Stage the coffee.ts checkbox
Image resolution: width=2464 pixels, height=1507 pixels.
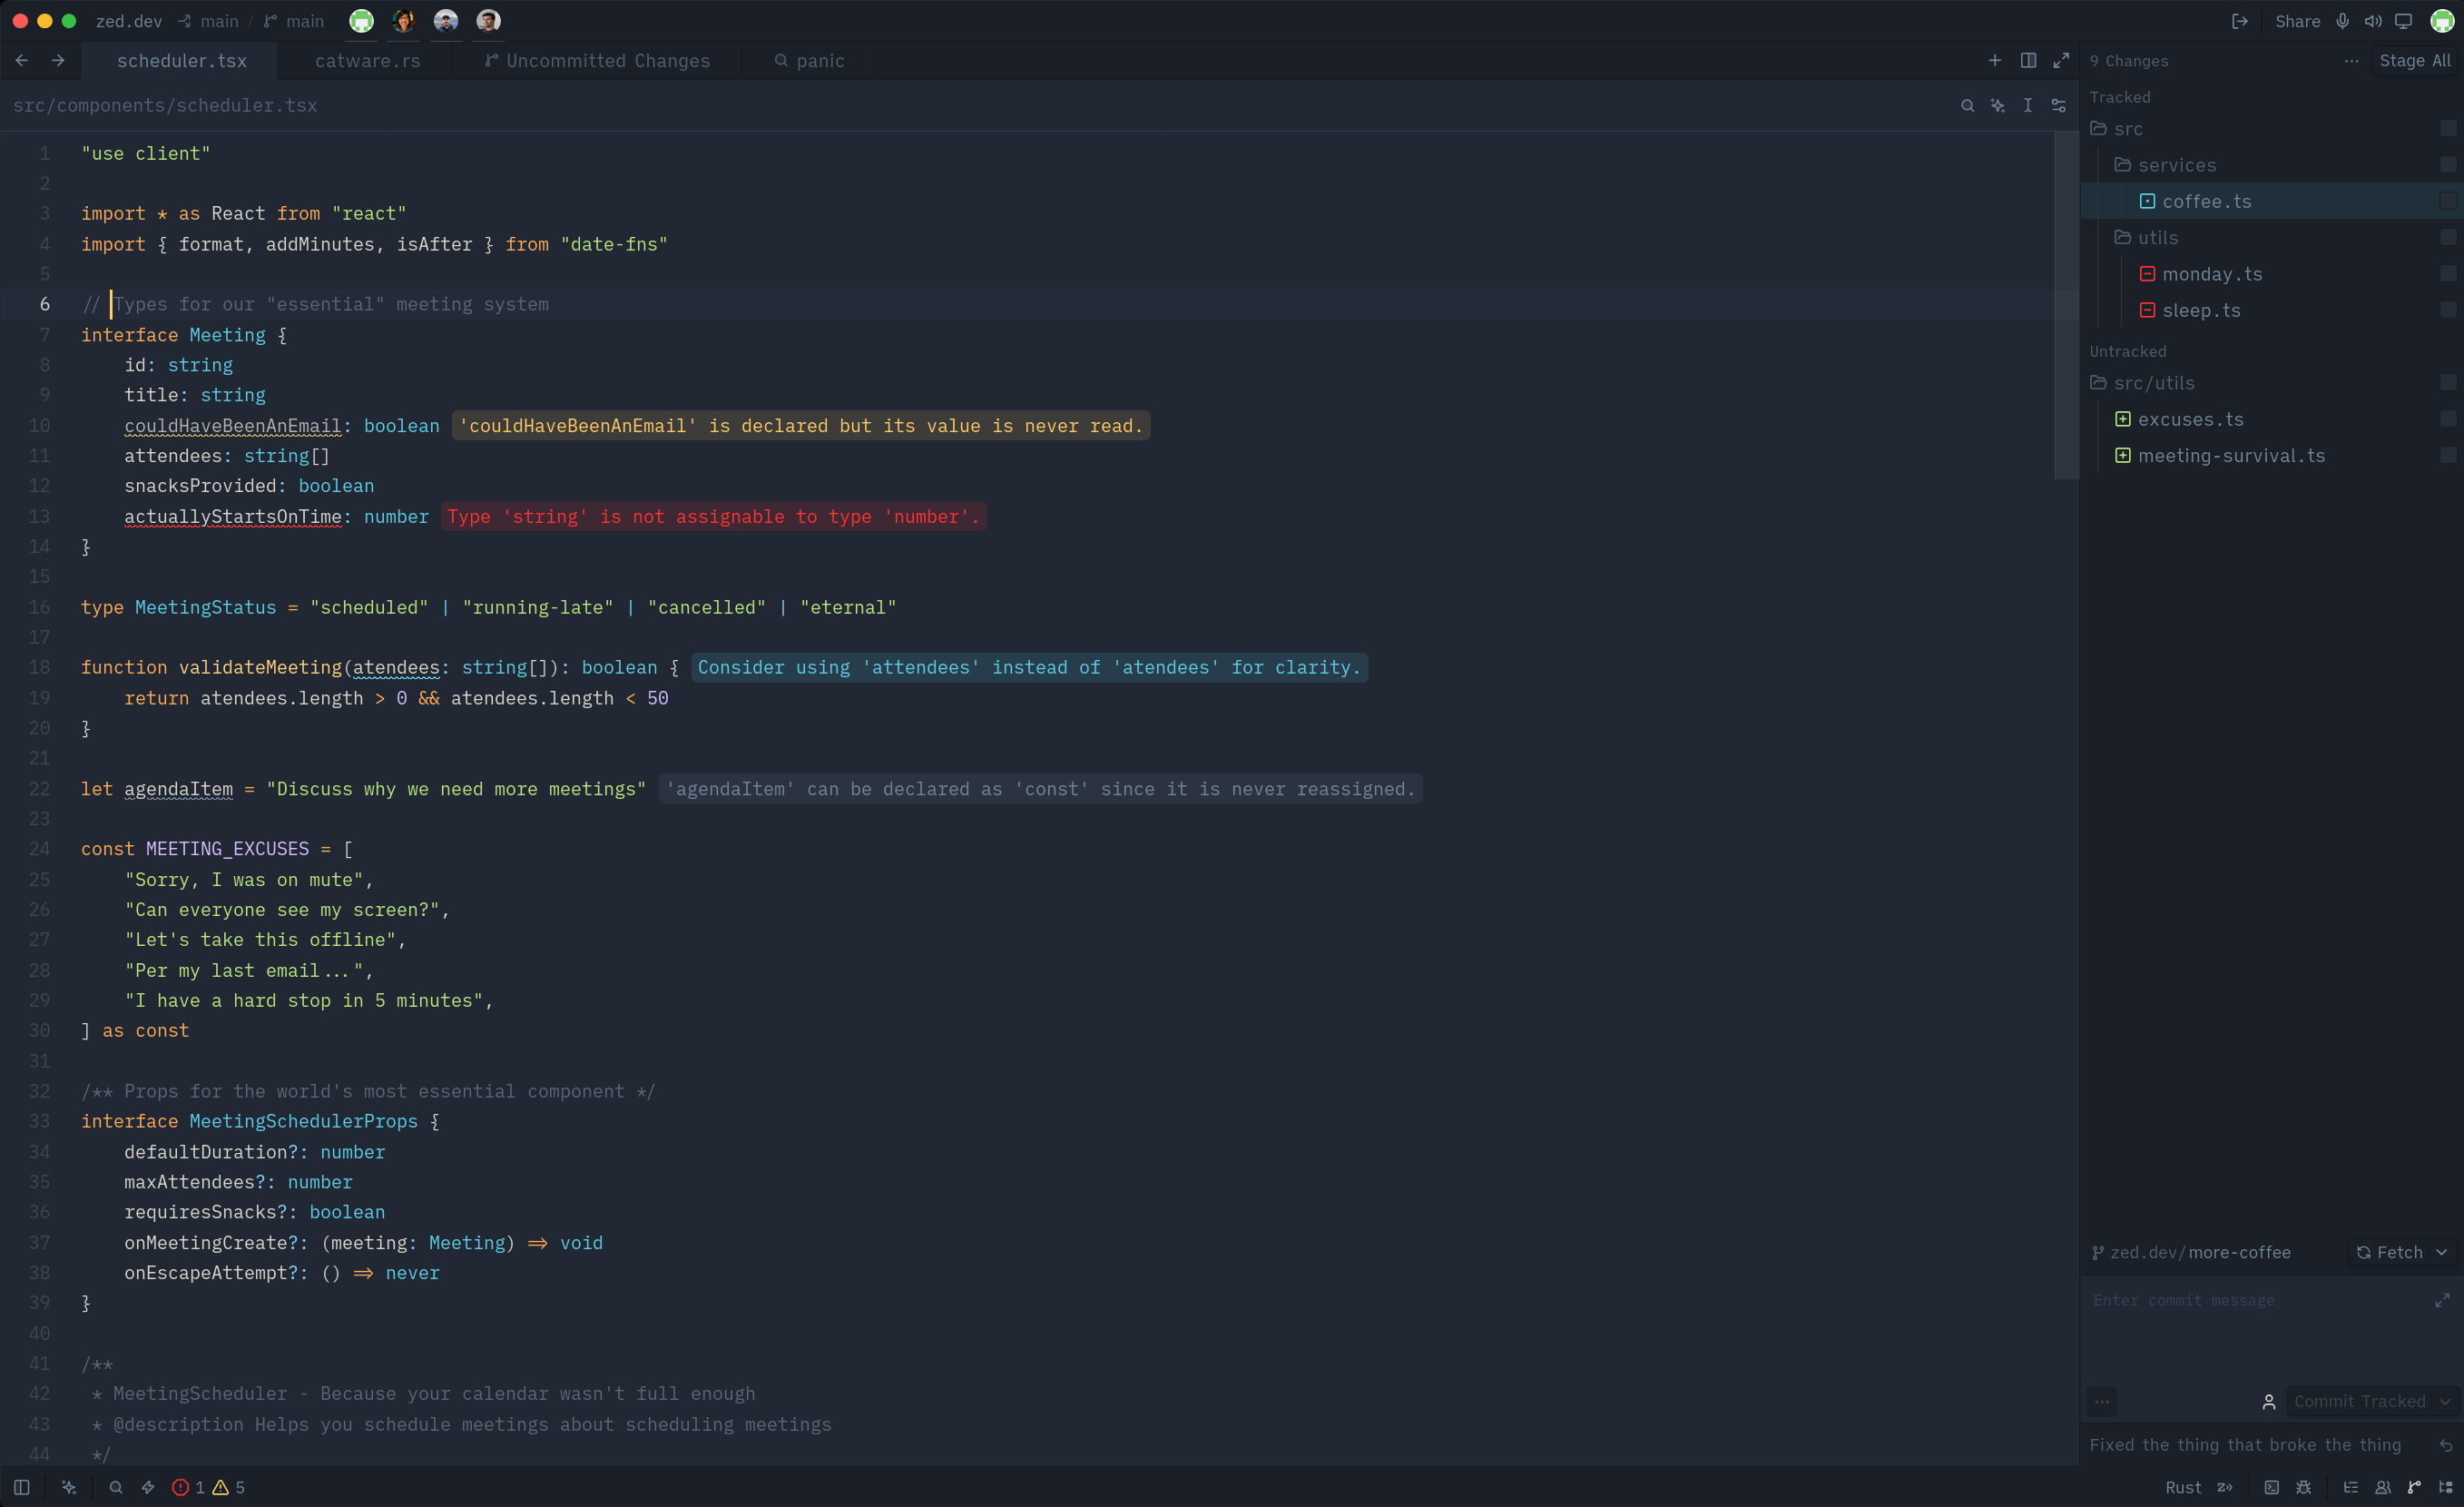pyautogui.click(x=2447, y=201)
